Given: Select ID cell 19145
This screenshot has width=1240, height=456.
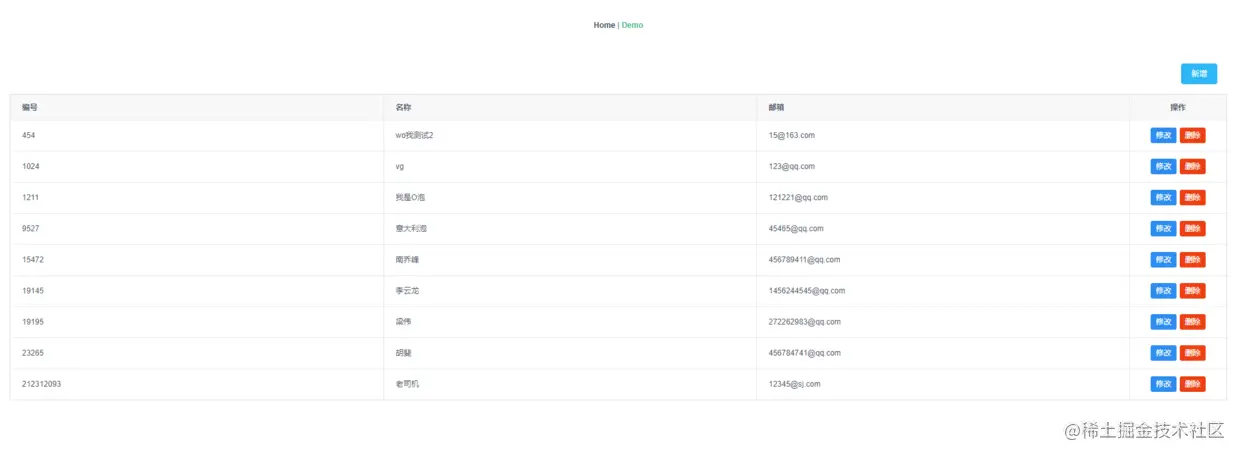Looking at the screenshot, I should tap(197, 290).
